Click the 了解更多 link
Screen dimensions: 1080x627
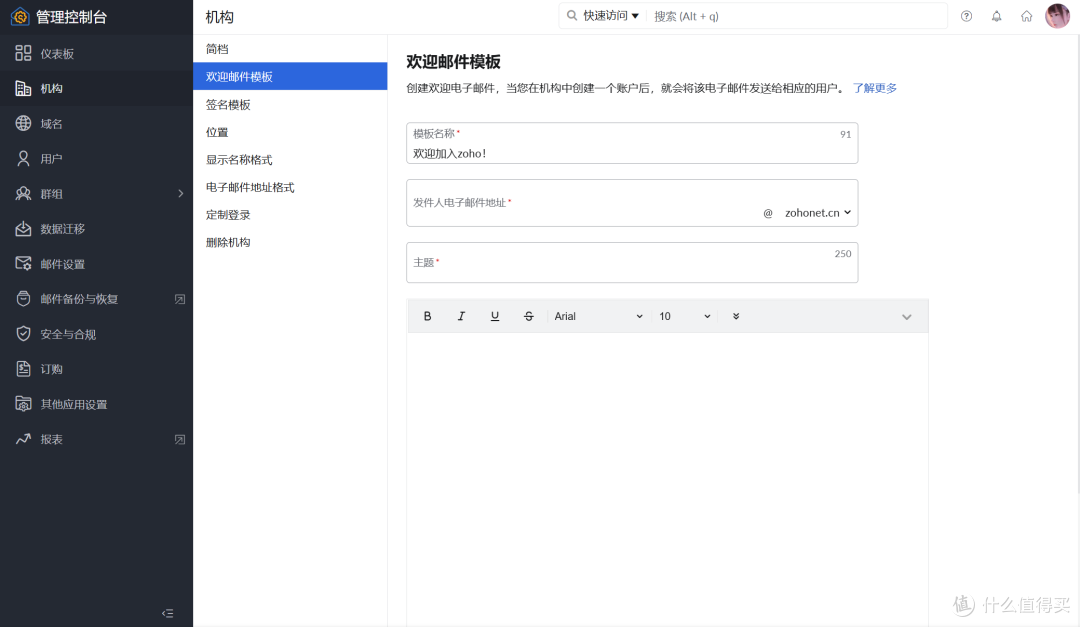coord(875,88)
